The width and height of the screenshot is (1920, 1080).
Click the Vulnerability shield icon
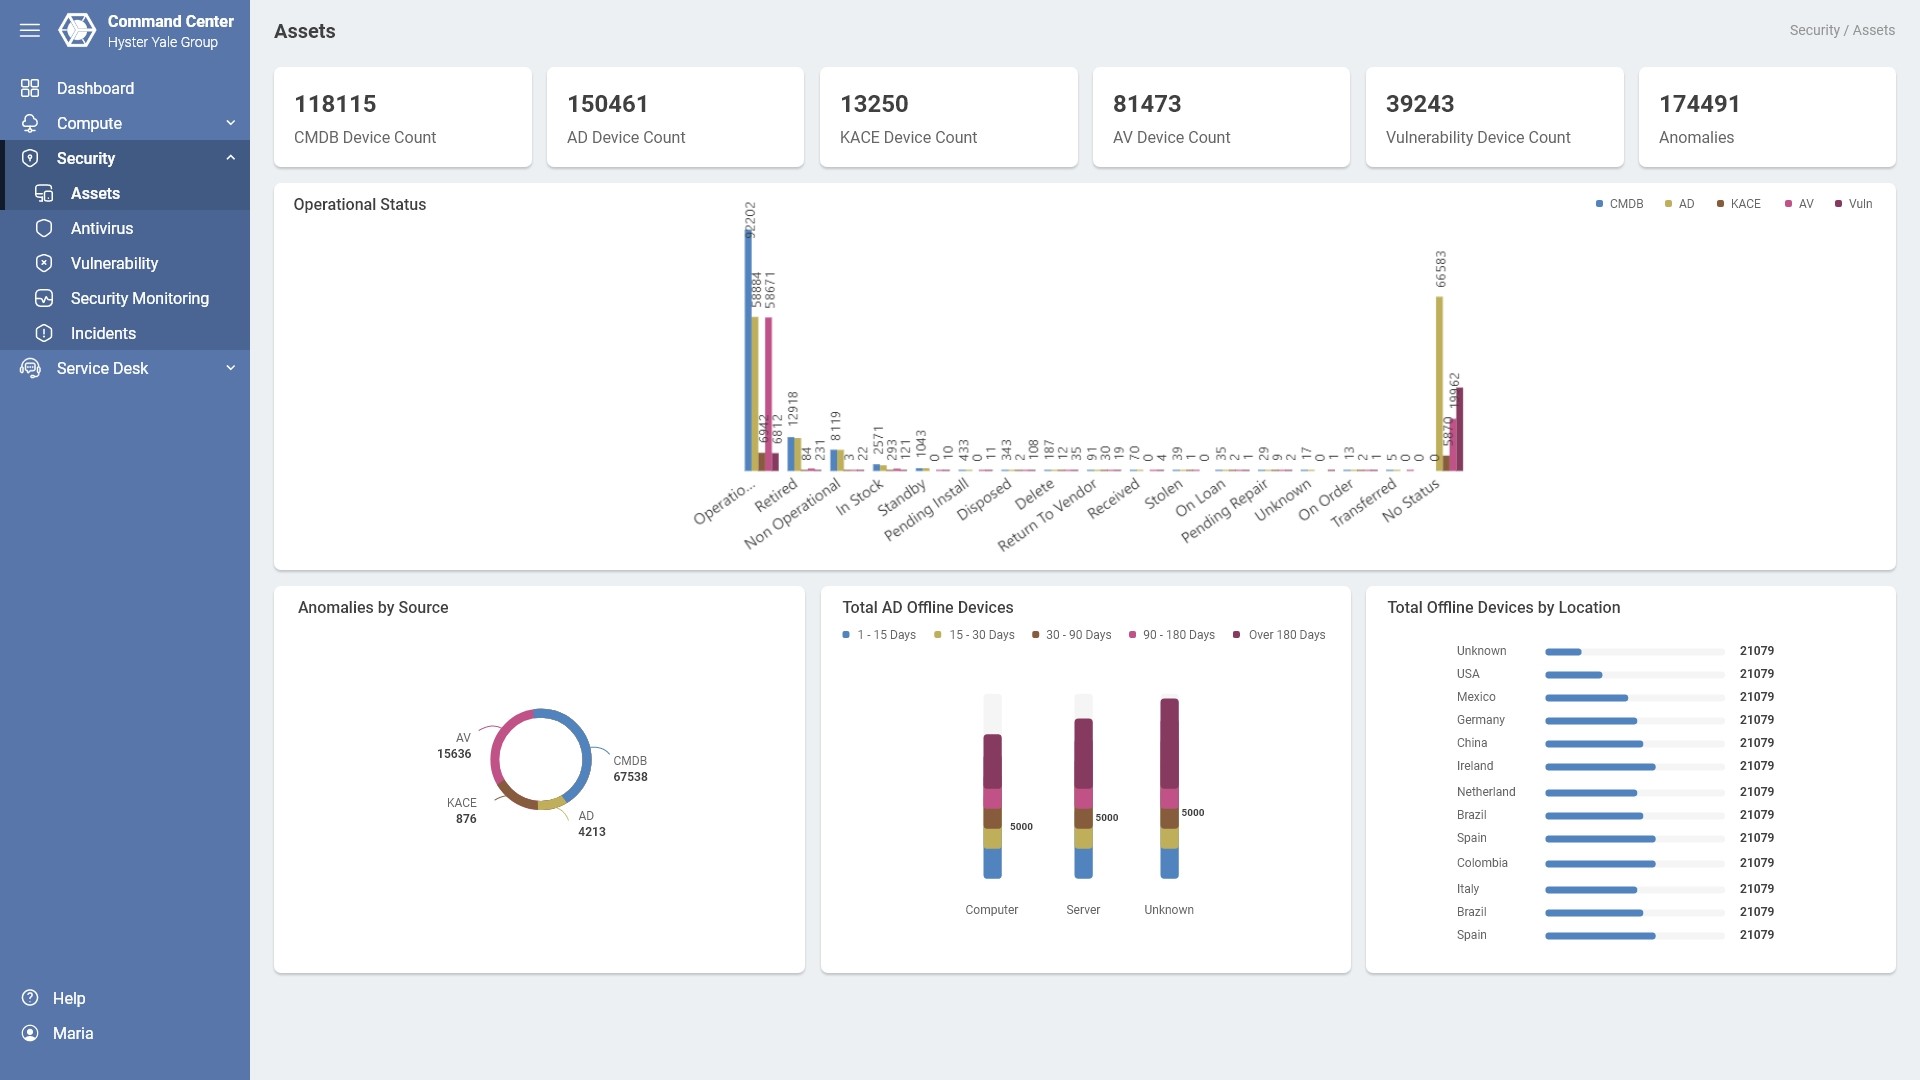point(44,263)
